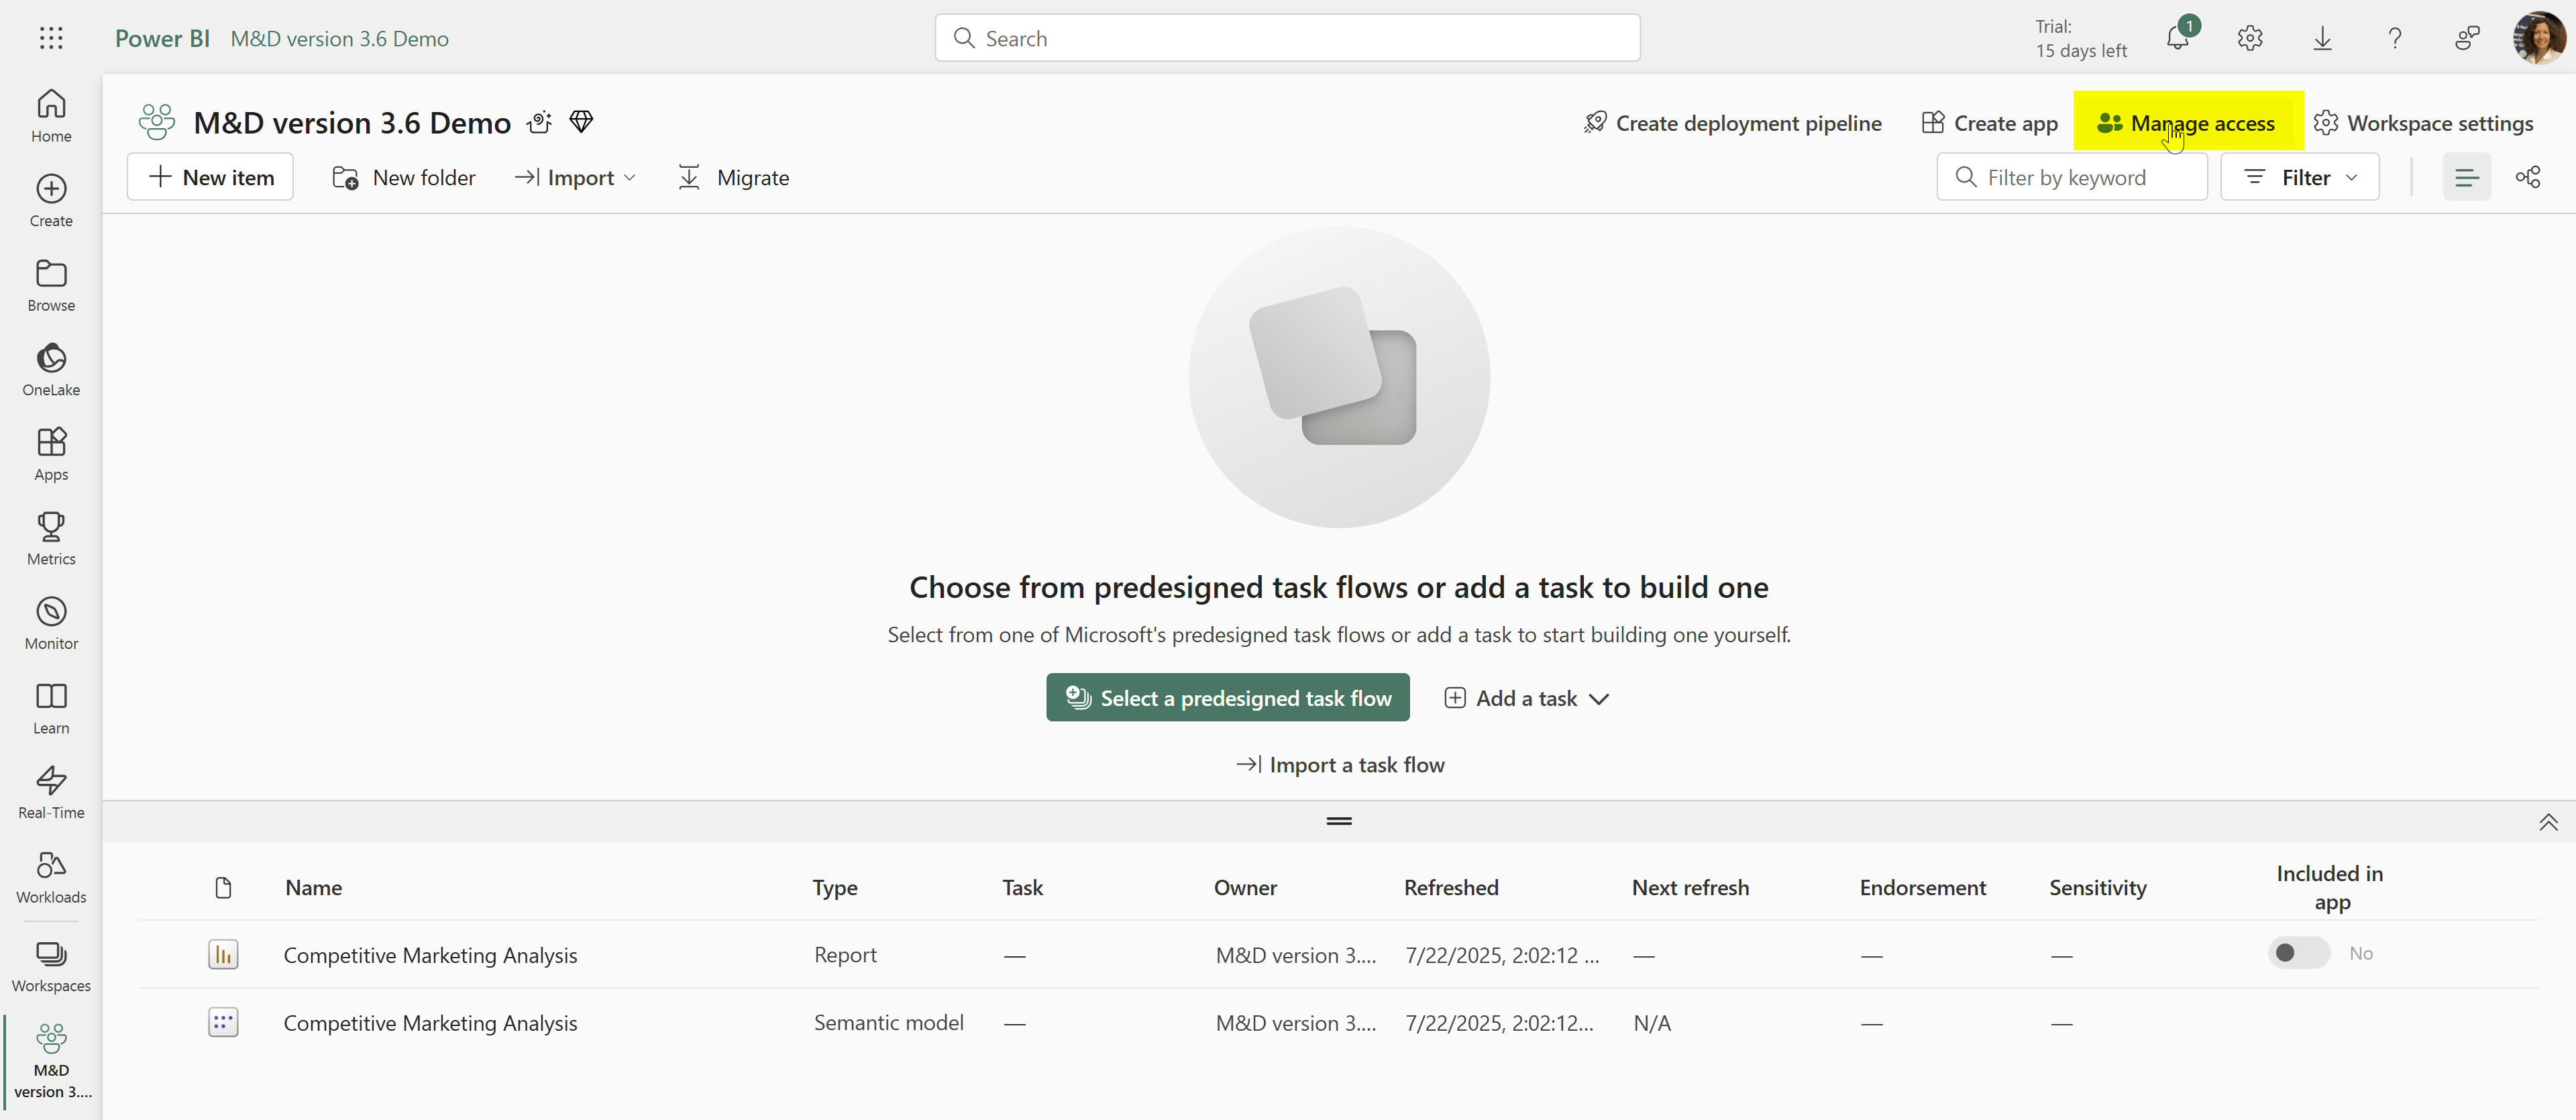This screenshot has height=1120, width=2576.
Task: Click Sensitivity column header
Action: point(2097,887)
